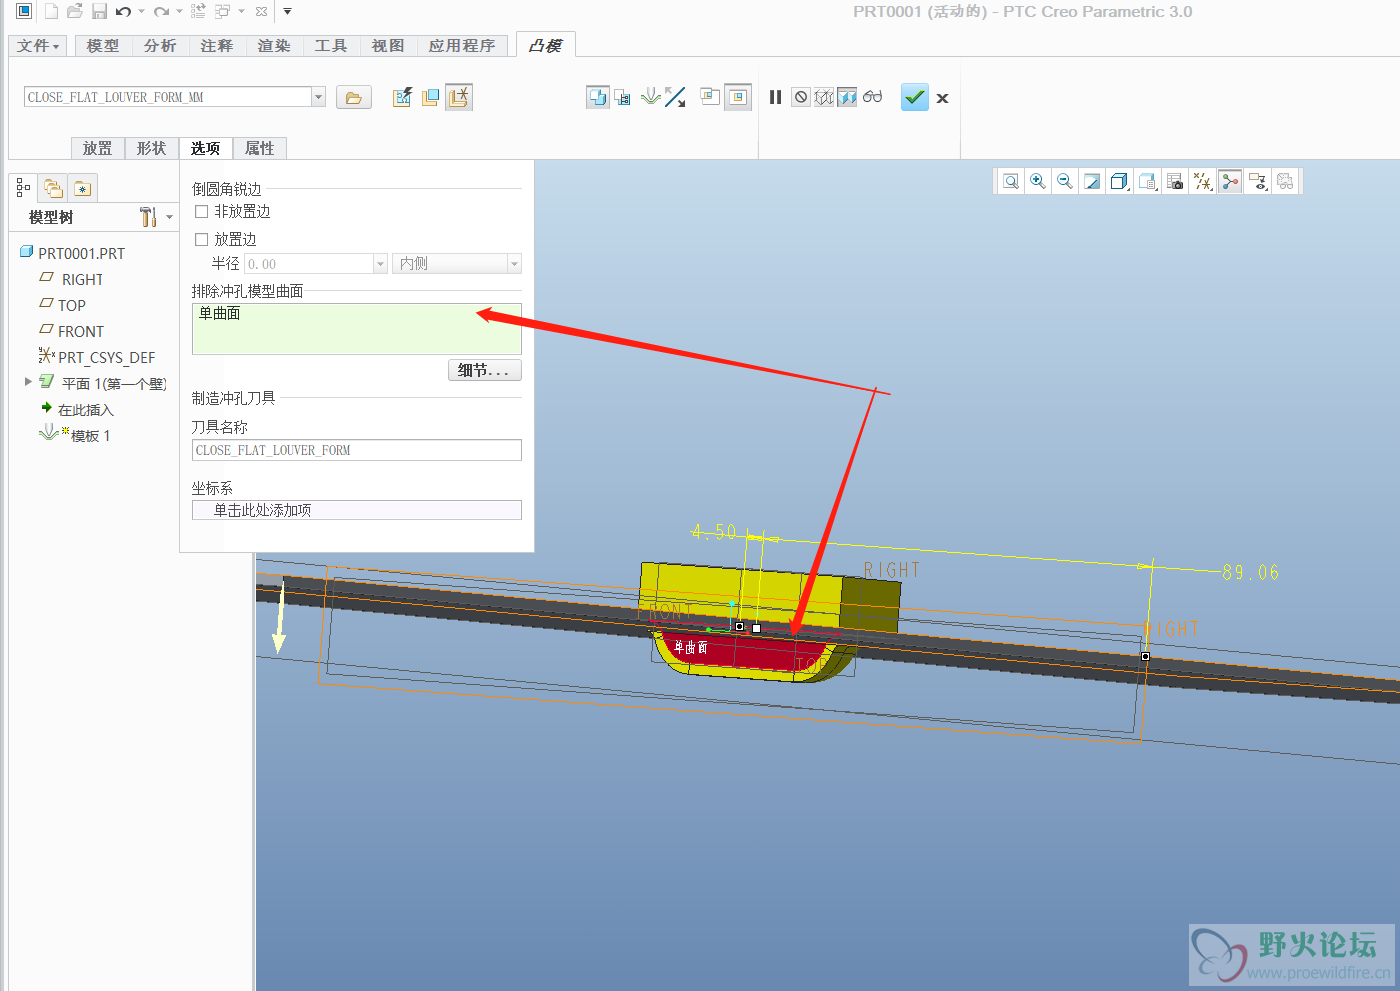1400x991 pixels.
Task: Open 文件 menu
Action: pyautogui.click(x=38, y=46)
